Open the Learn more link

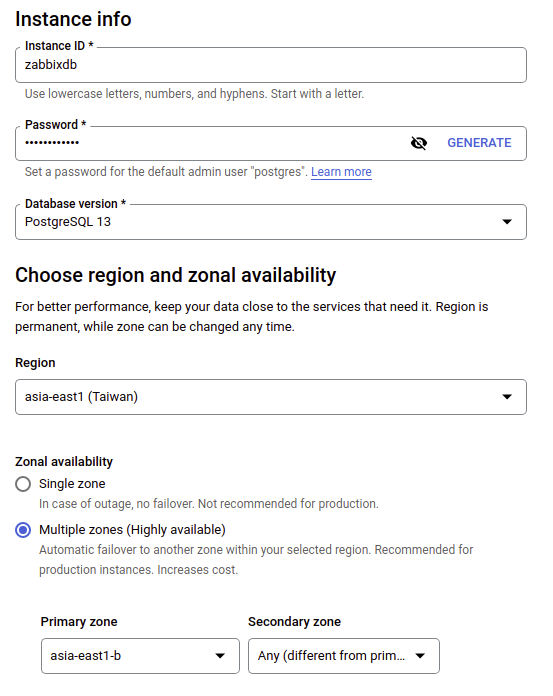[x=341, y=172]
